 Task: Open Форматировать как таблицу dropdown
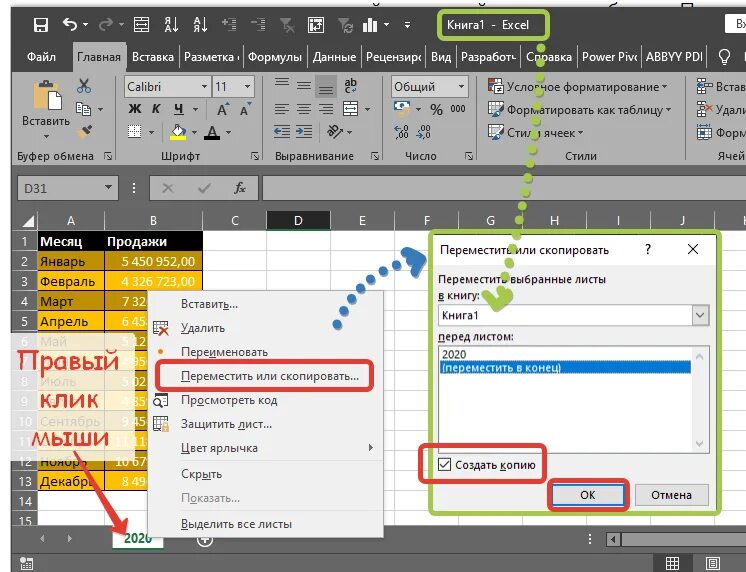(580, 109)
